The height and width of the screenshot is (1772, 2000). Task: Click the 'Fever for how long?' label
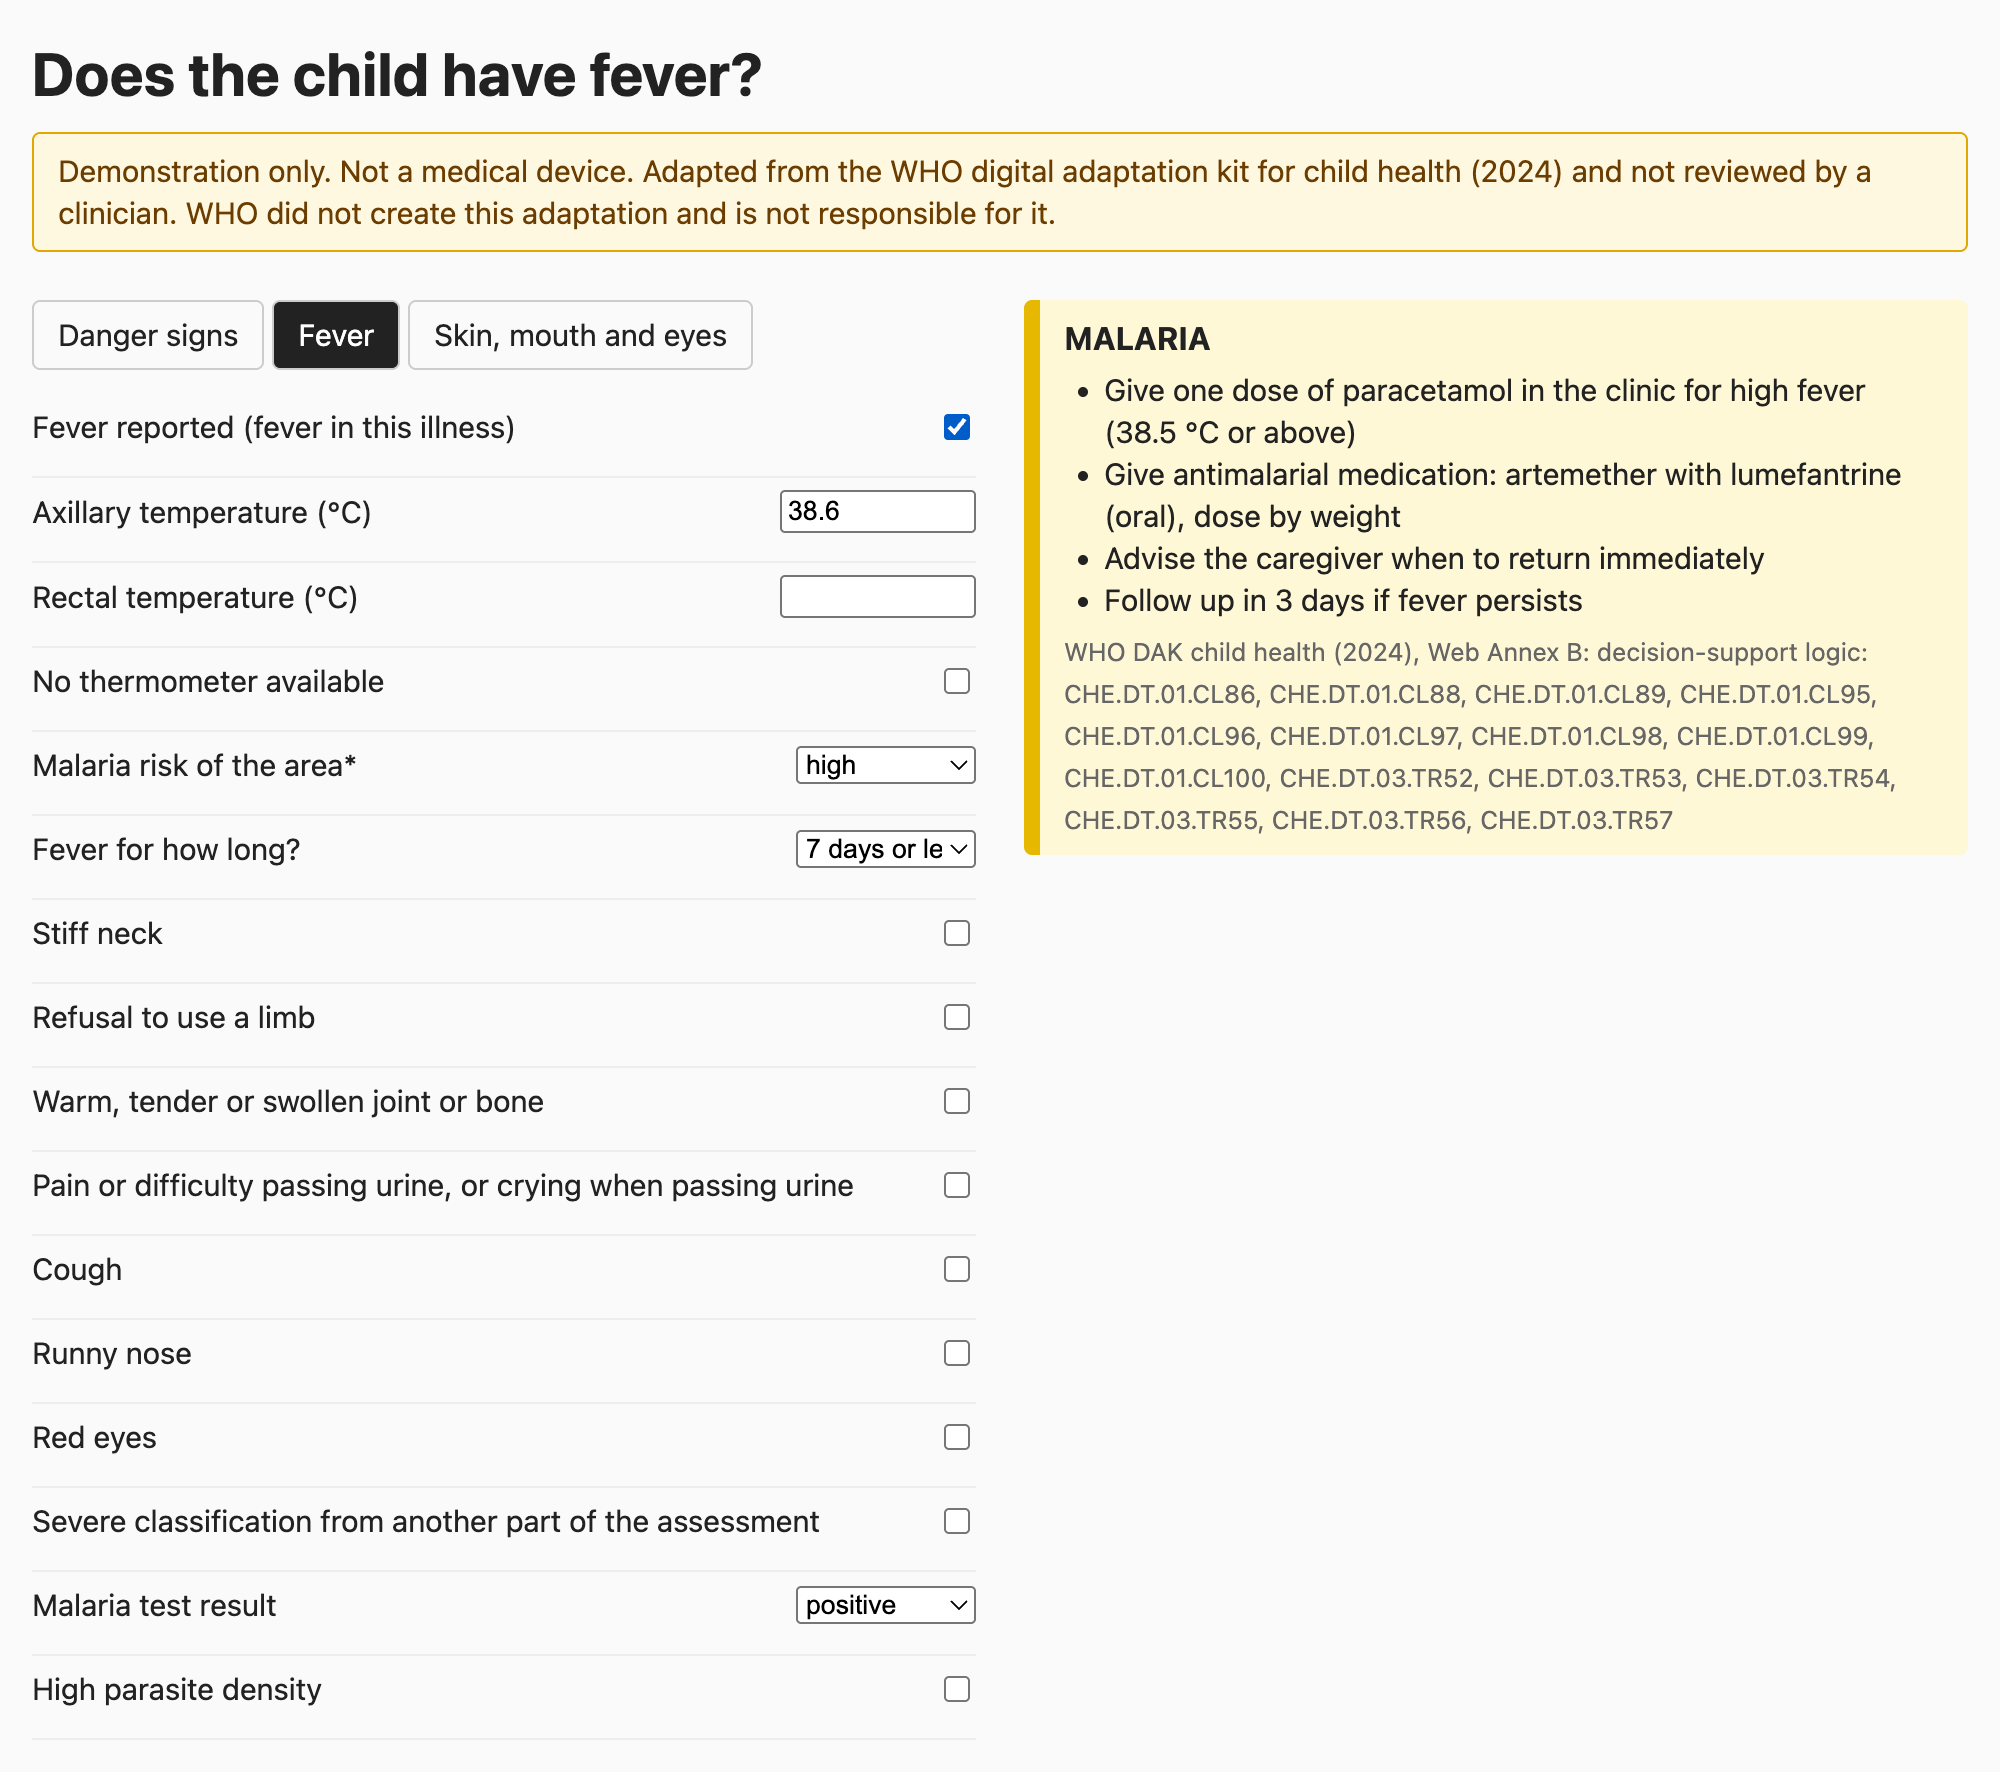click(x=166, y=849)
